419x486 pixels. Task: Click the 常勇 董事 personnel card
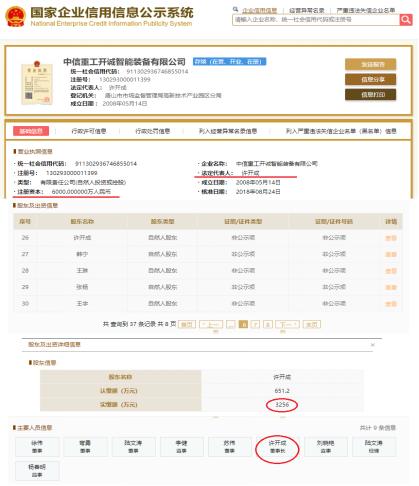85,447
